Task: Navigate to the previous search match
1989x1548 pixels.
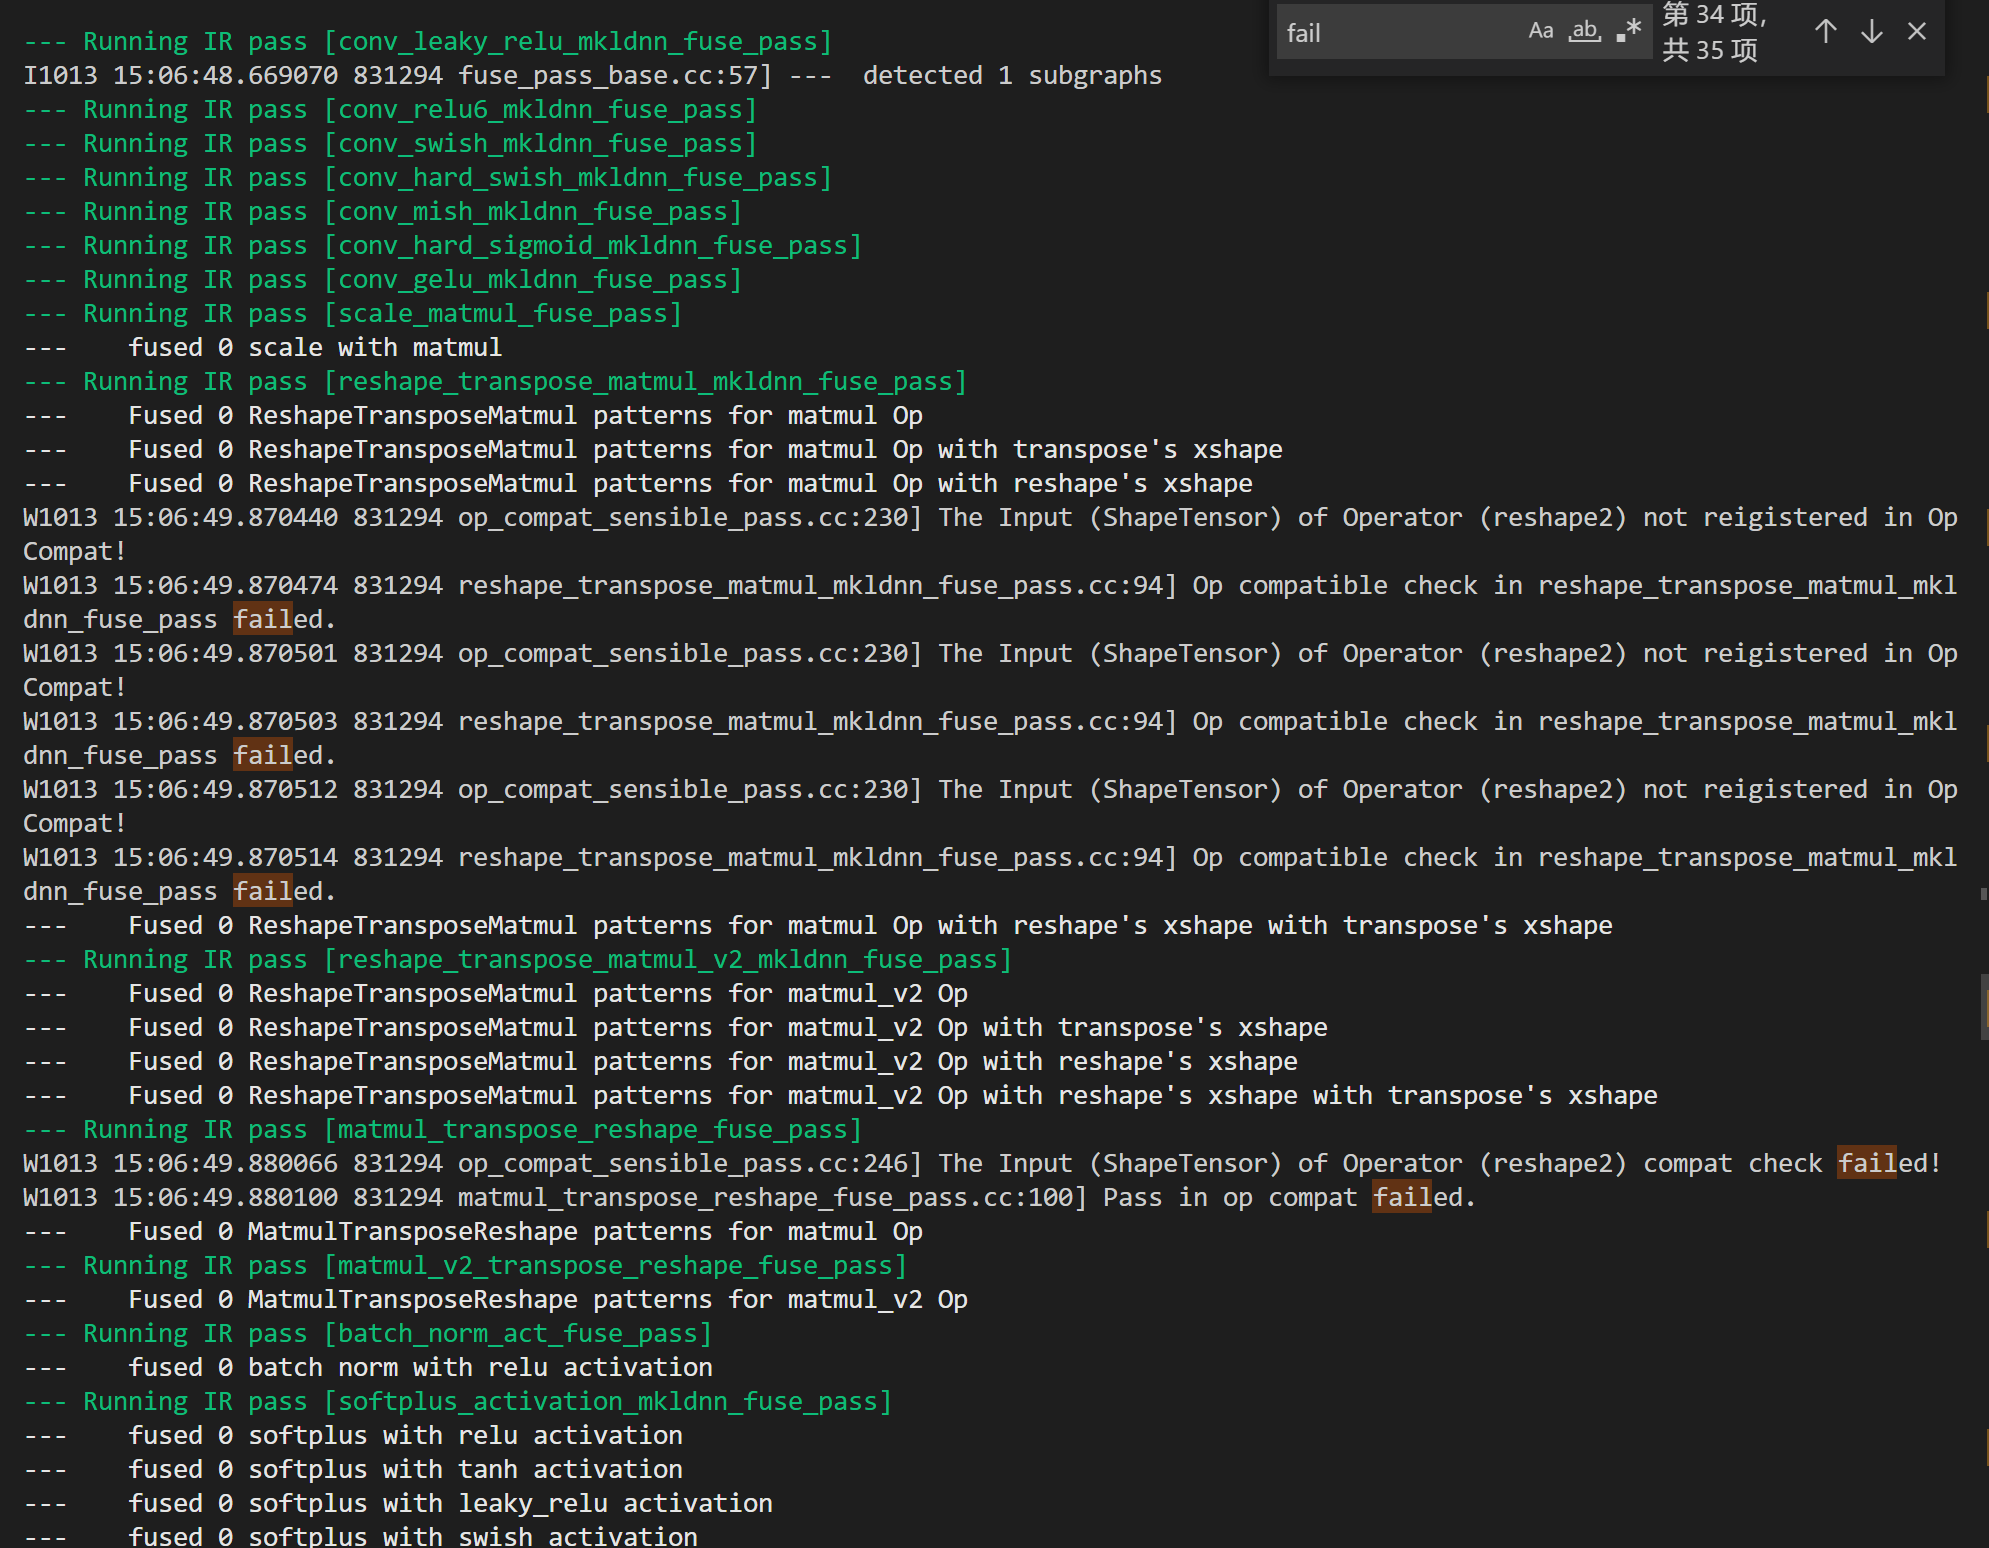Action: coord(1825,31)
